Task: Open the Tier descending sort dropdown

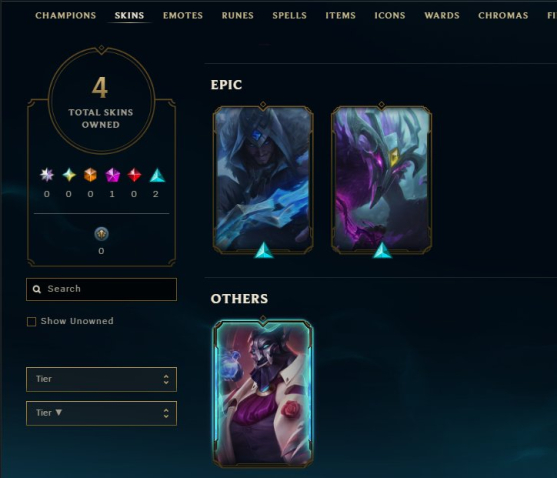Action: coord(101,413)
